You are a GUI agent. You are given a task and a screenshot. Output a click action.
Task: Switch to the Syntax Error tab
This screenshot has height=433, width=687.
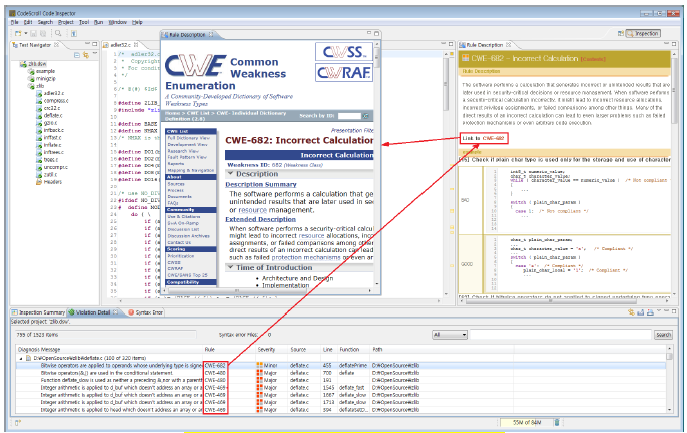point(145,312)
